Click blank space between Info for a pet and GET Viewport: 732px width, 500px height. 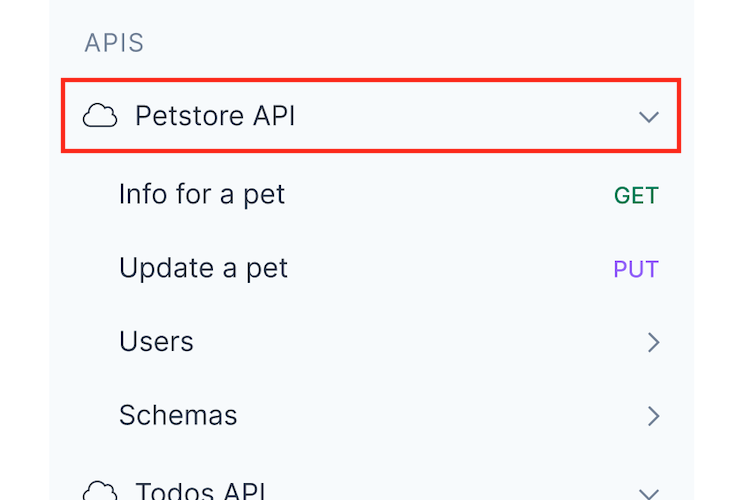[450, 195]
